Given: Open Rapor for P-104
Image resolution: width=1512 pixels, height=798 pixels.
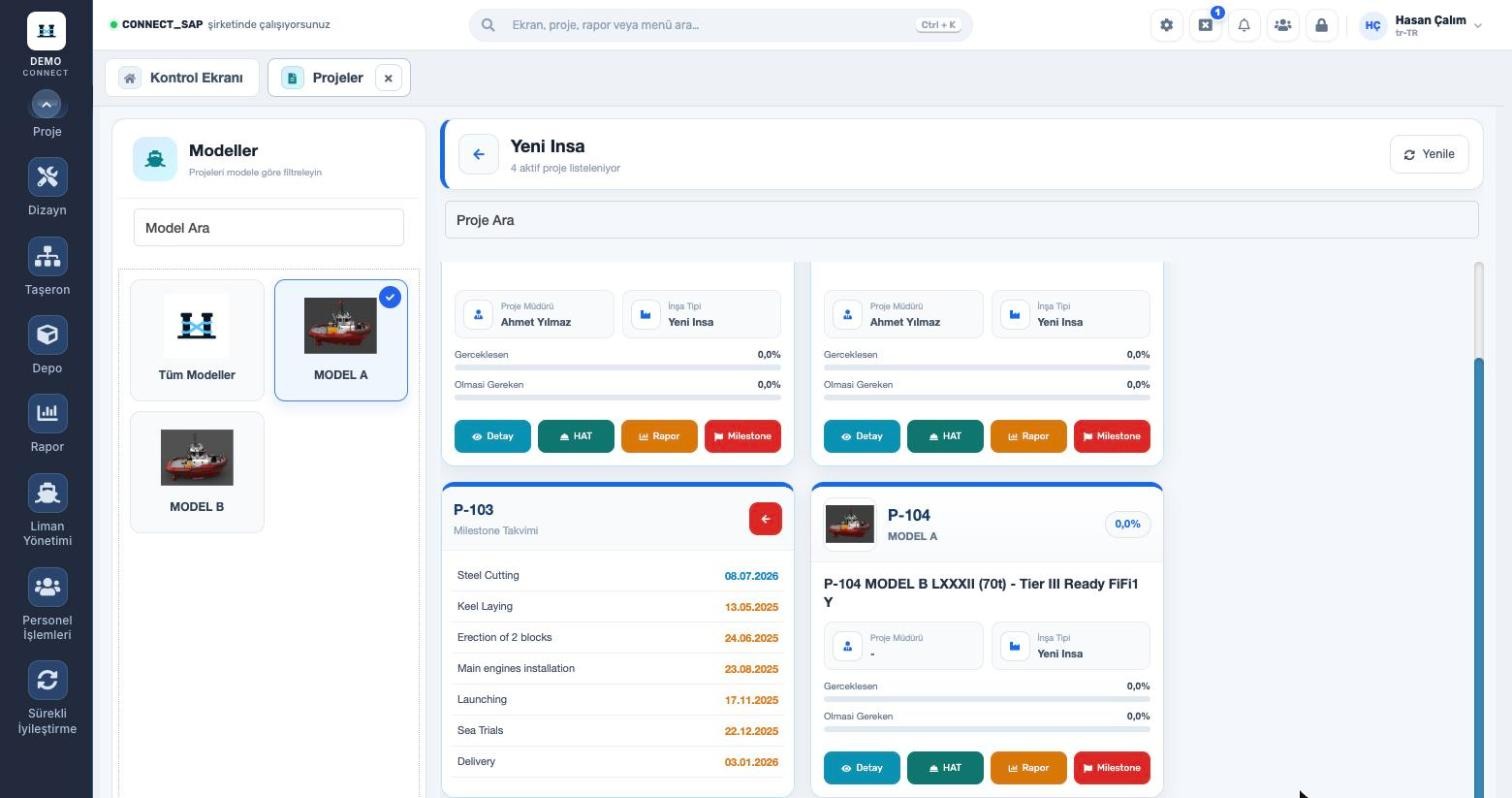Looking at the screenshot, I should pos(1028,768).
